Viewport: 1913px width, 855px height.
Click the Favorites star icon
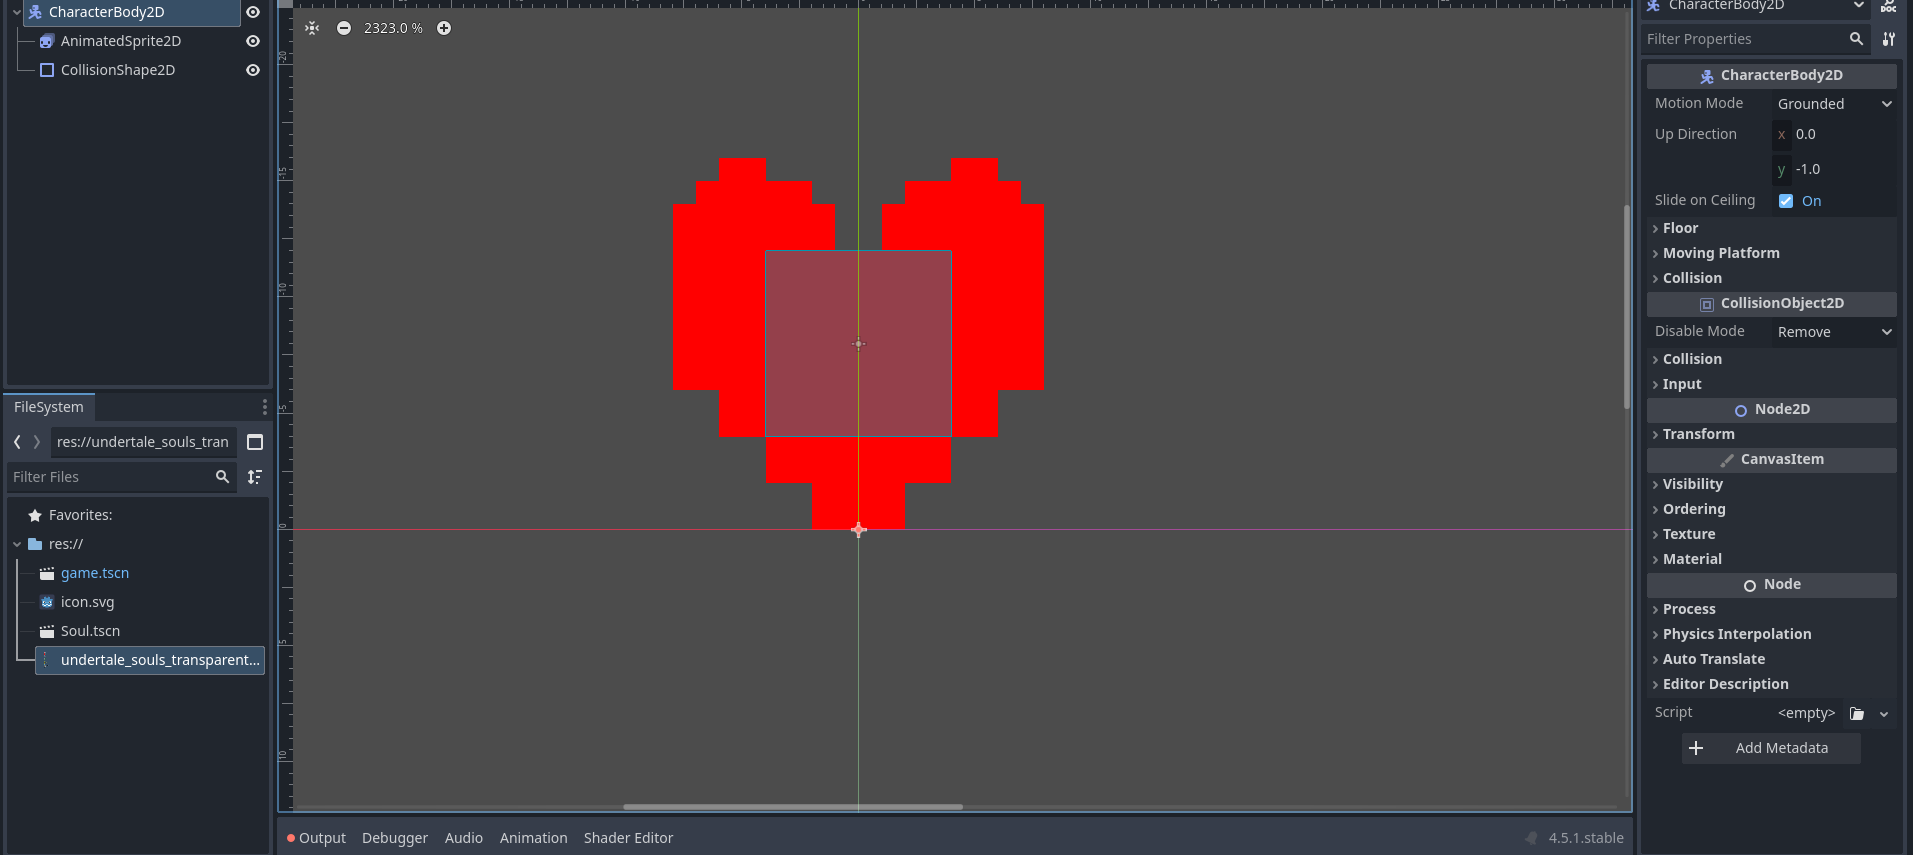35,515
